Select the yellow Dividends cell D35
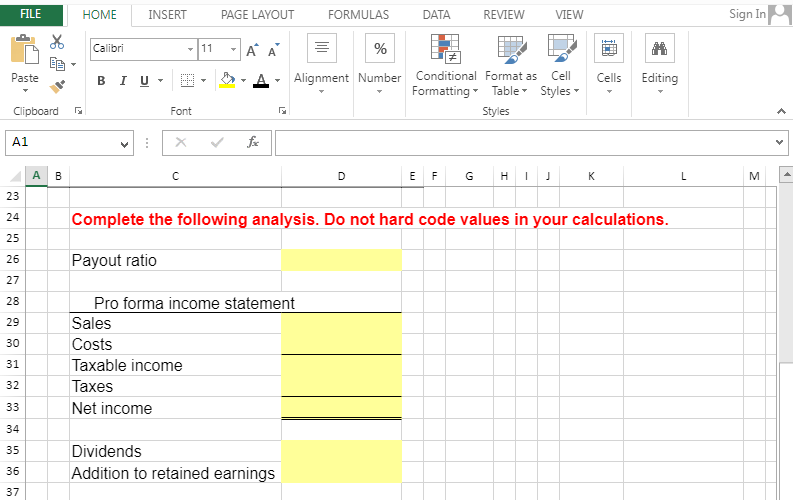This screenshot has height=500, width=793. 341,450
